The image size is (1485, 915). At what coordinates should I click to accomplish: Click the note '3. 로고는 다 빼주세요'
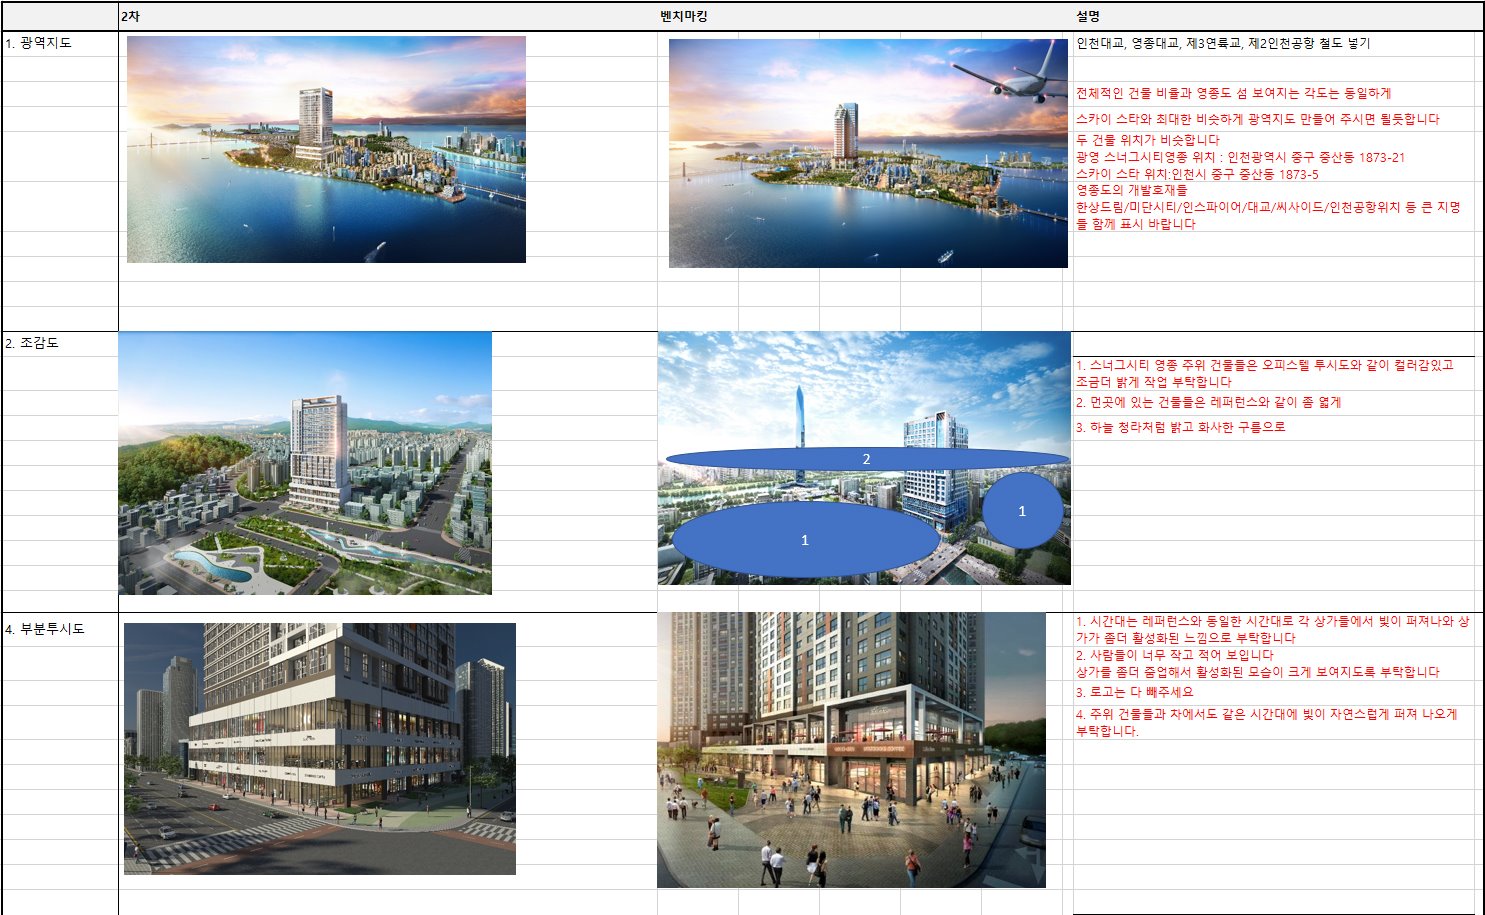click(1135, 692)
